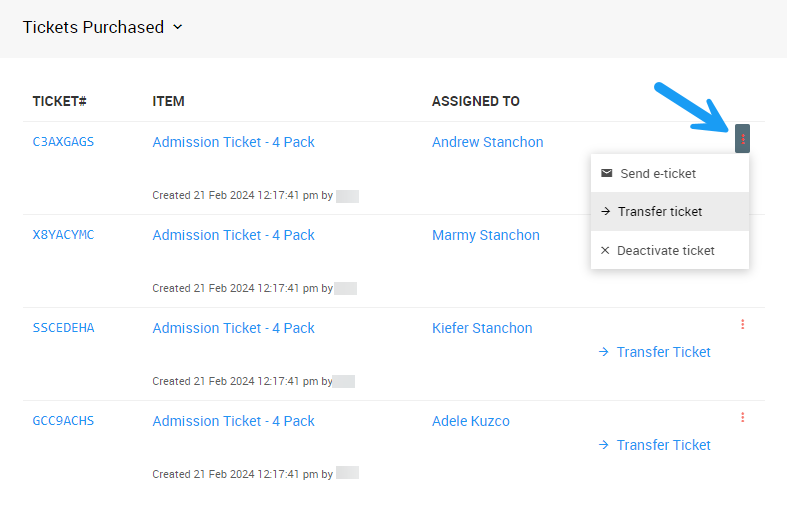Click the arrow icon in the Transfer ticket menu item

click(x=606, y=211)
